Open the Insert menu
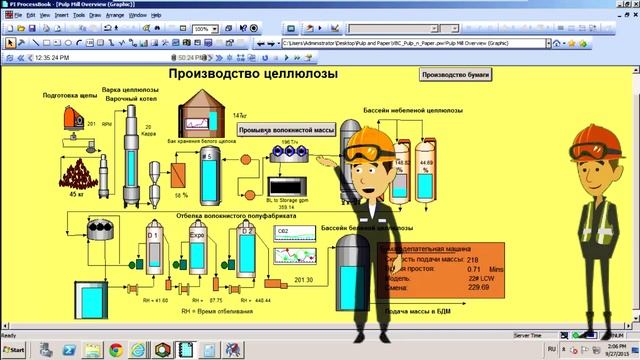This screenshot has height=360, width=640. click(x=61, y=15)
